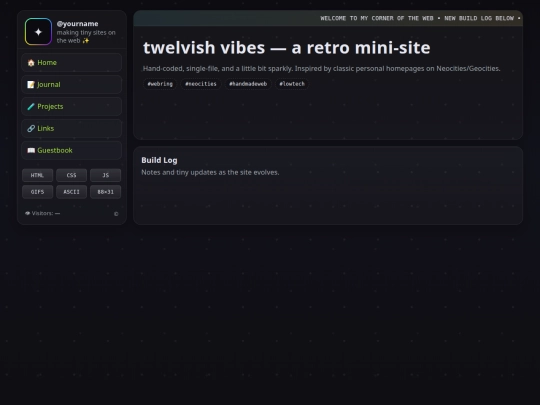Click the notepad icon beside Journal
This screenshot has width=540, height=405.
pyautogui.click(x=31, y=85)
